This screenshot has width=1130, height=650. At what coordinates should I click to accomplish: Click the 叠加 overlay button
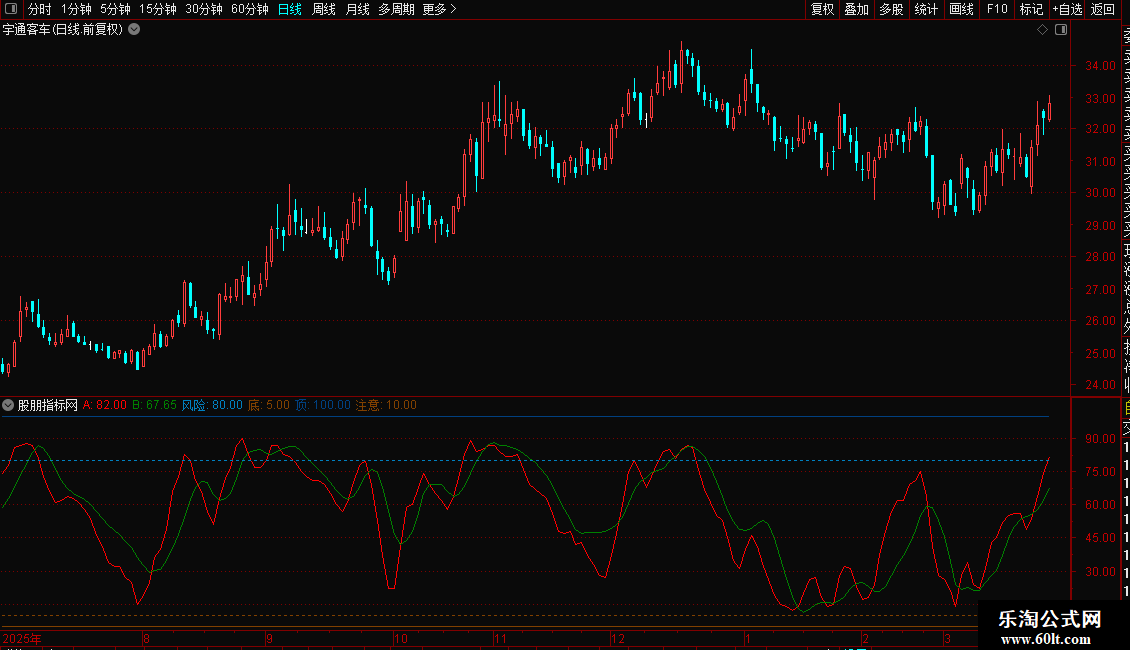(x=856, y=9)
